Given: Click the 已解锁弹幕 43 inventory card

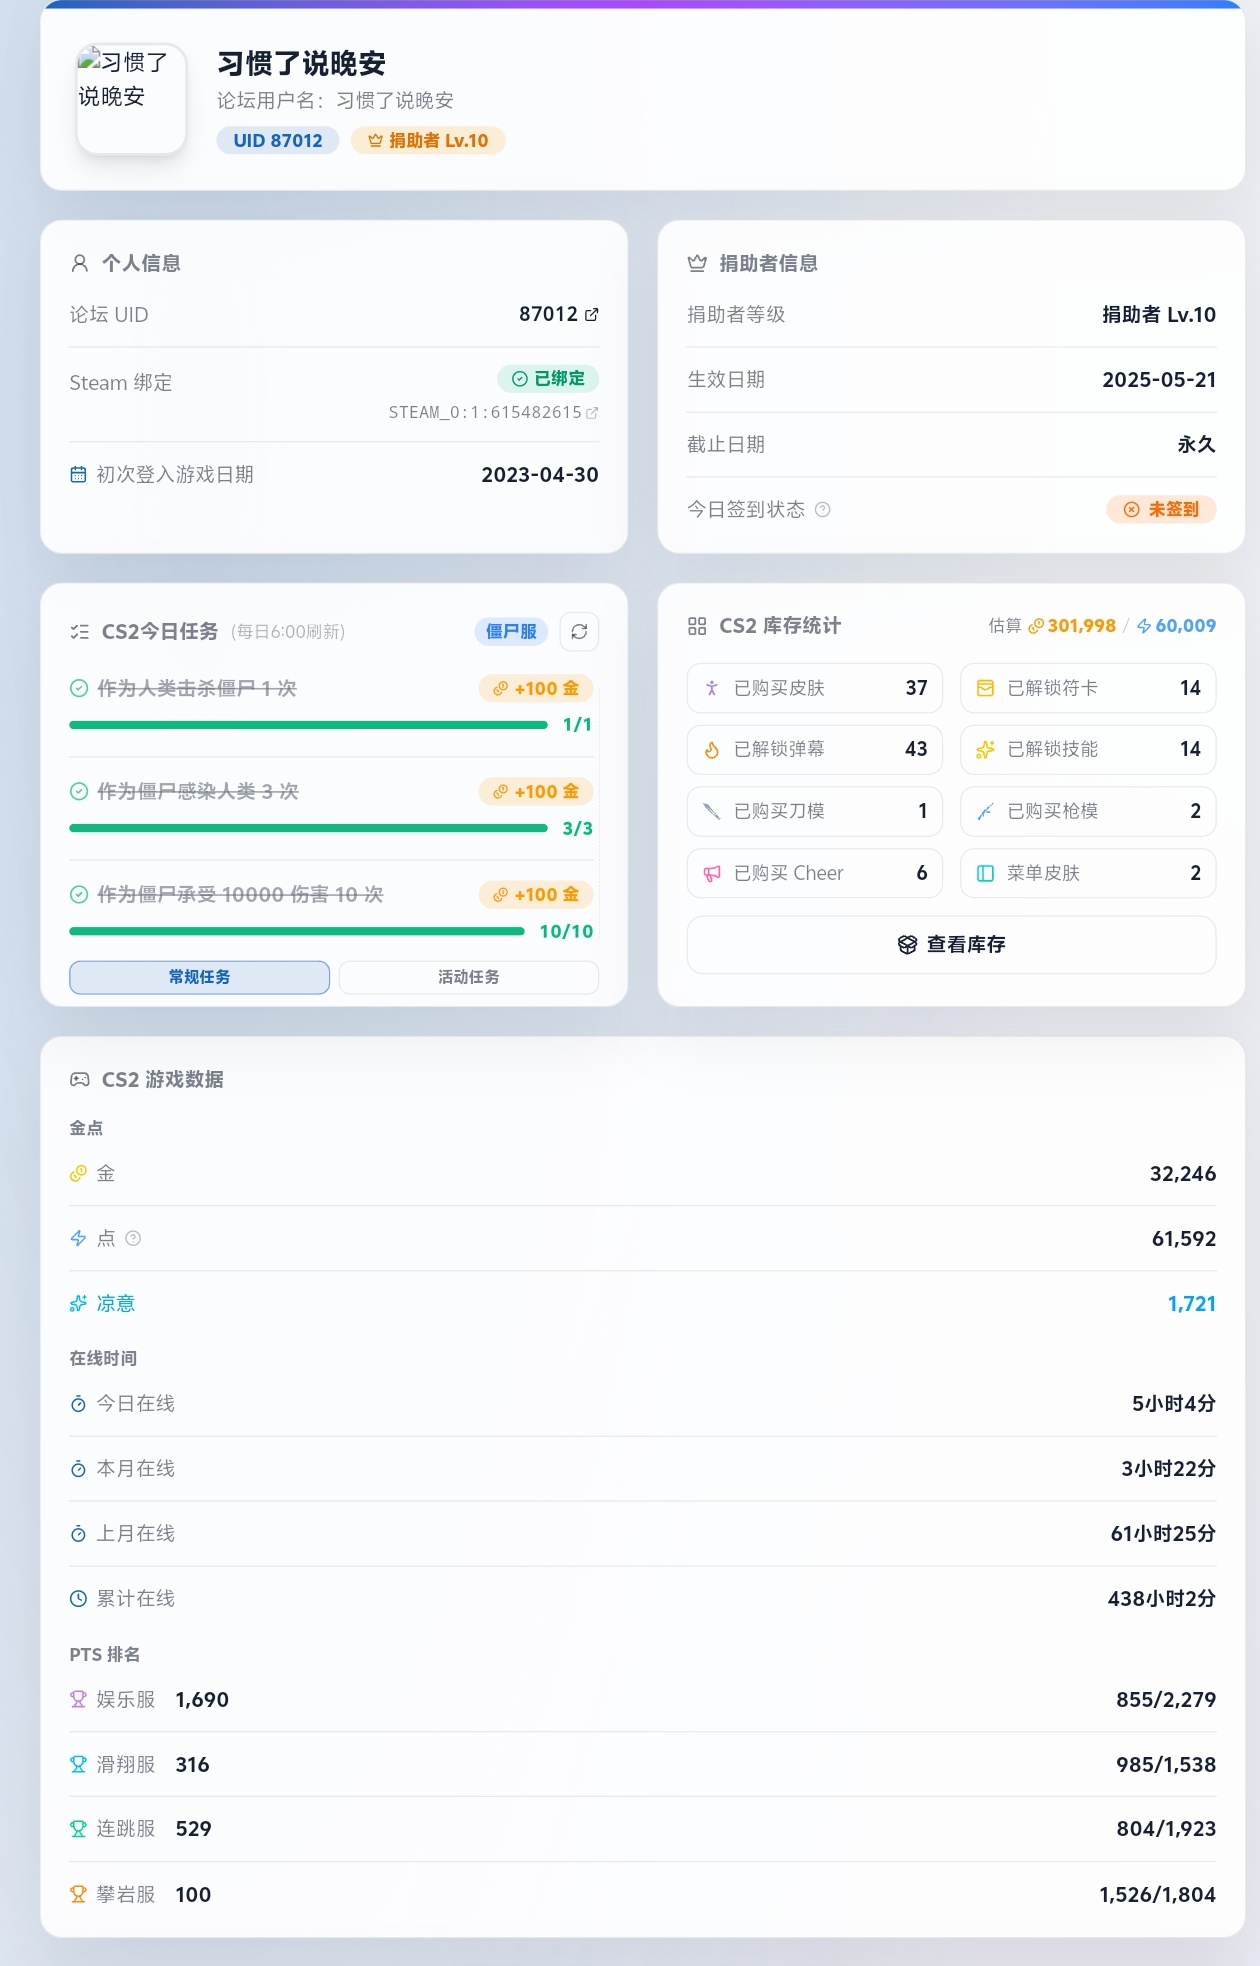Looking at the screenshot, I should (814, 750).
